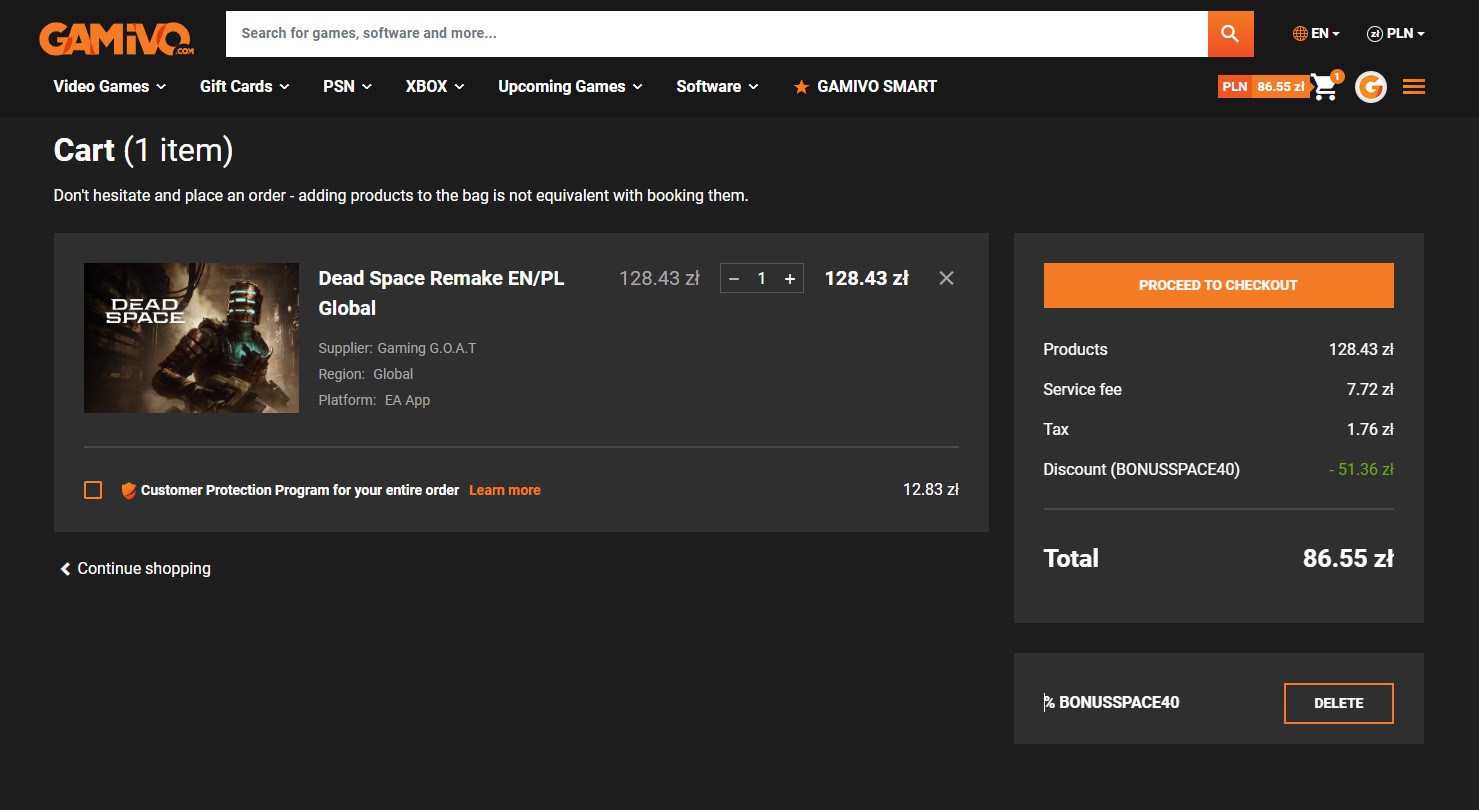The height and width of the screenshot is (810, 1479).
Task: Remove Dead Space from cart with X
Action: coord(946,278)
